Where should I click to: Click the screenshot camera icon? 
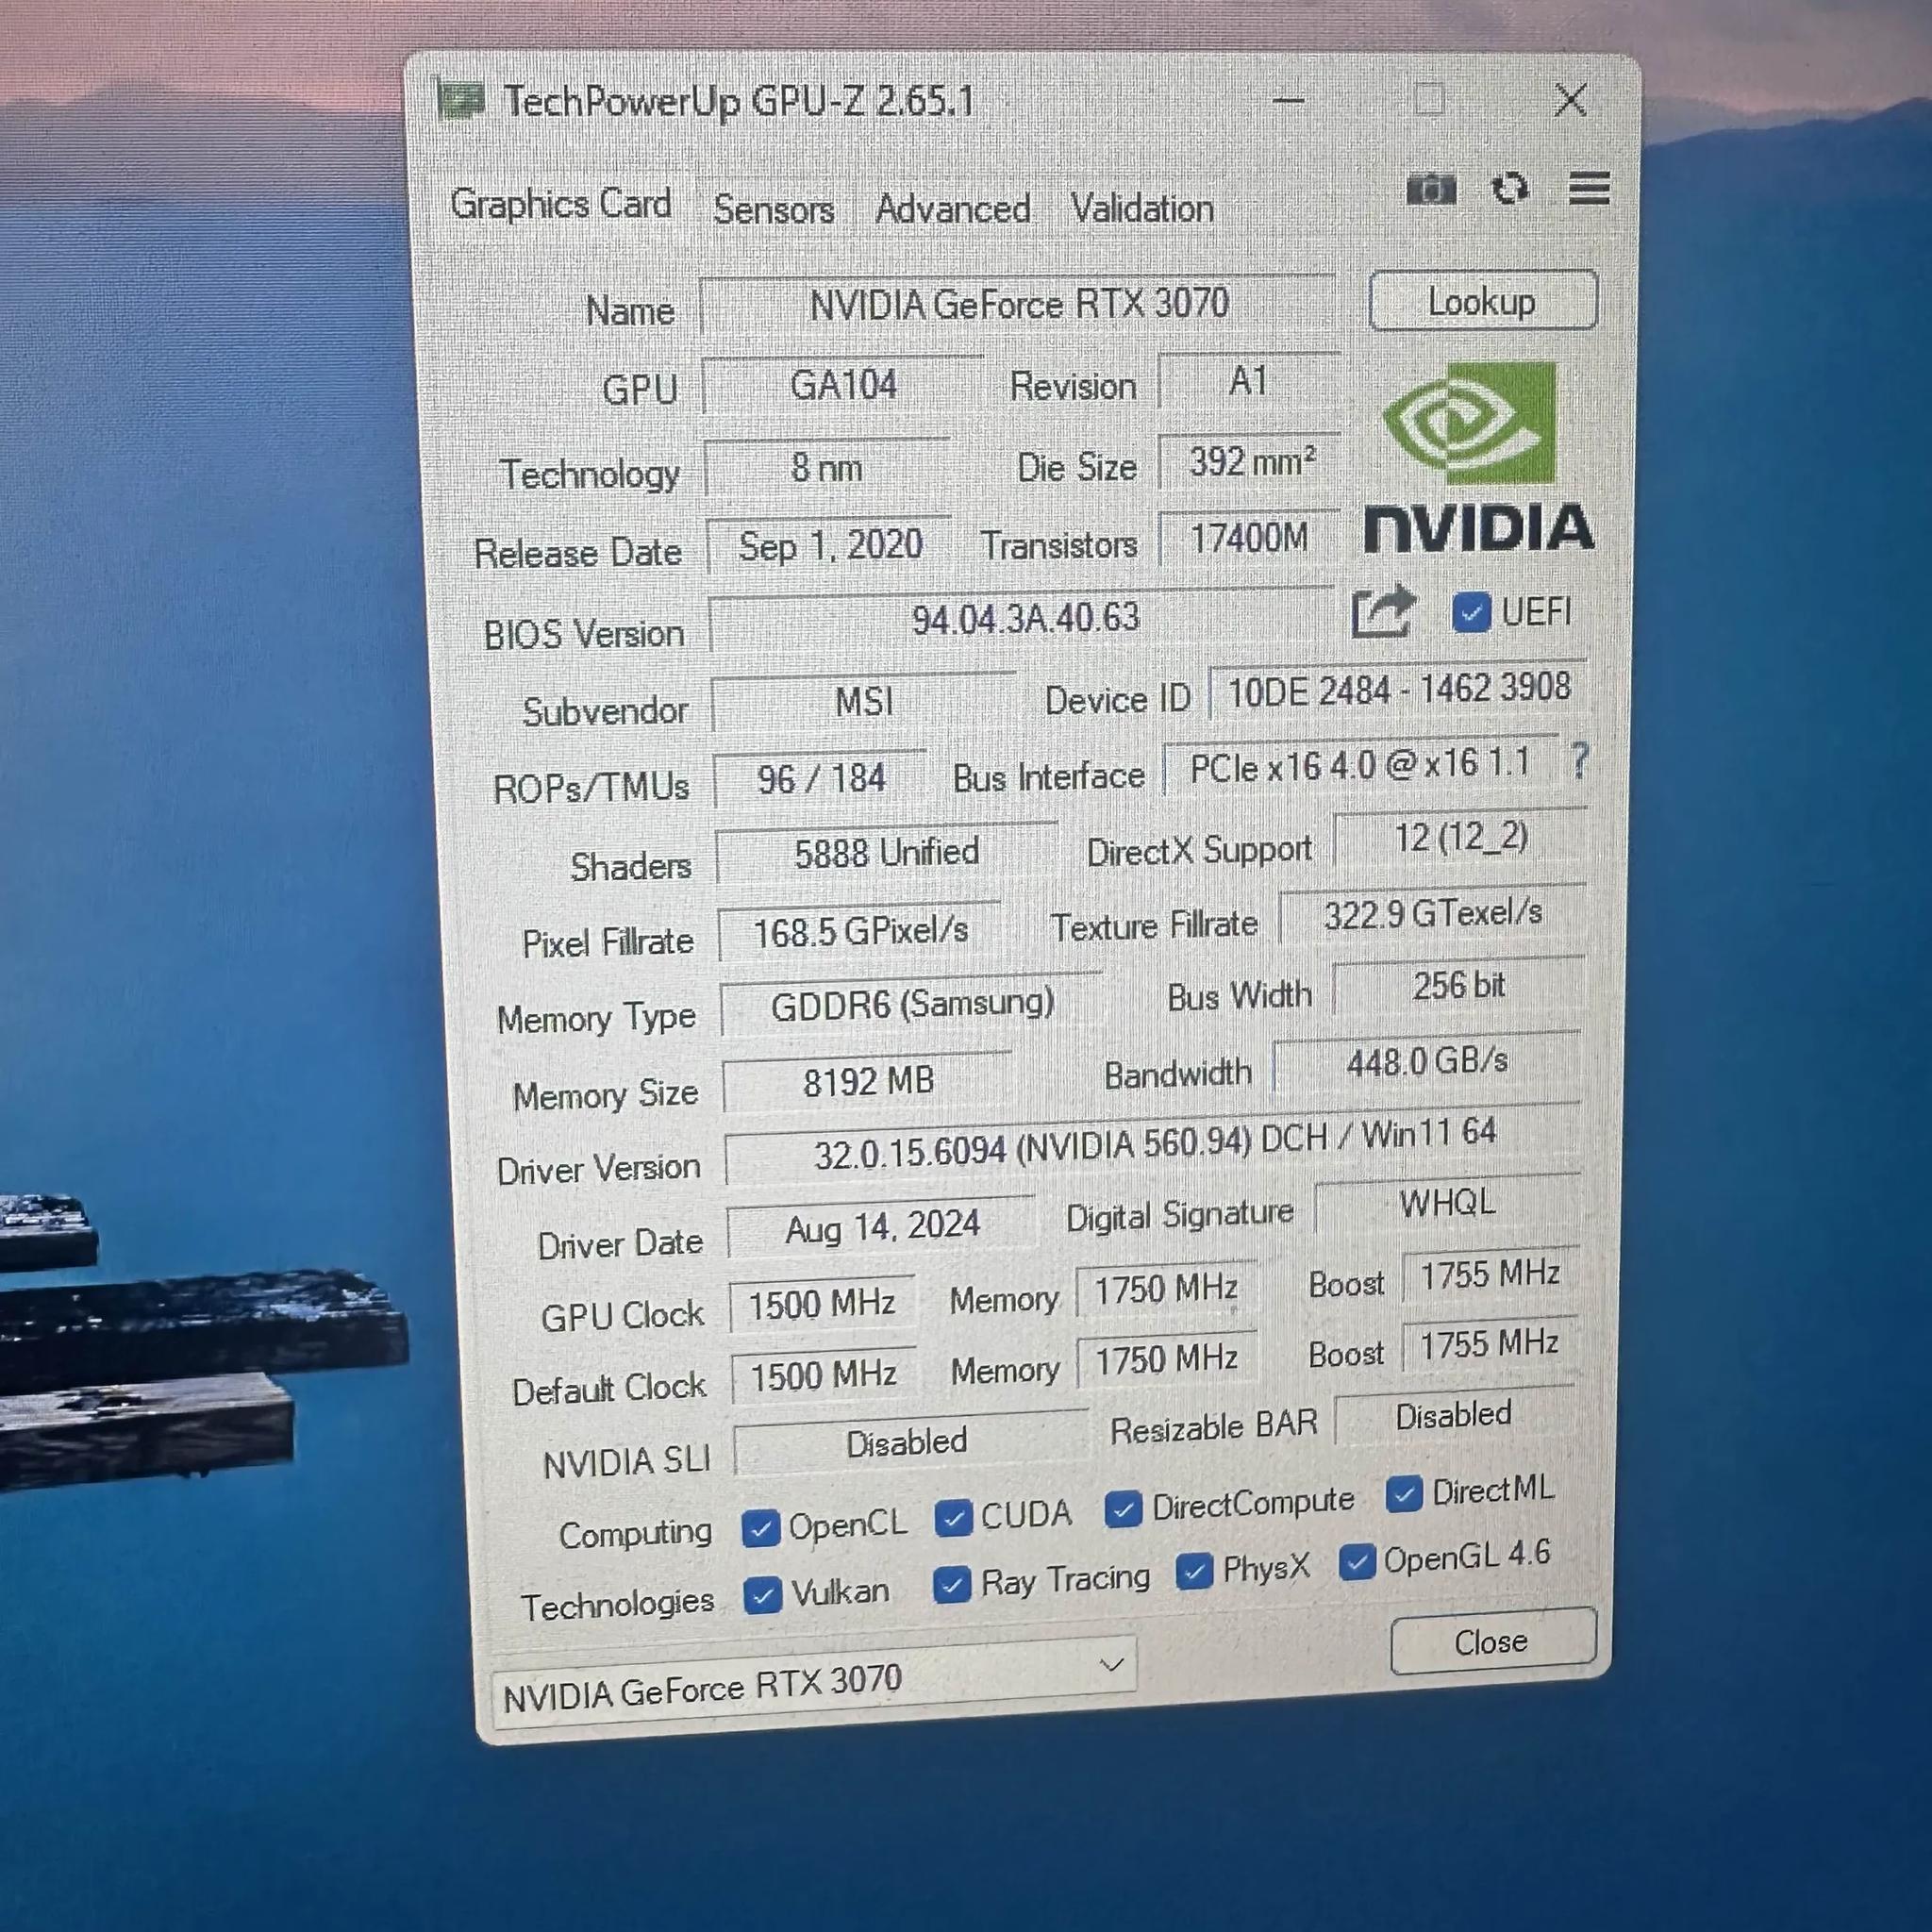(1430, 188)
